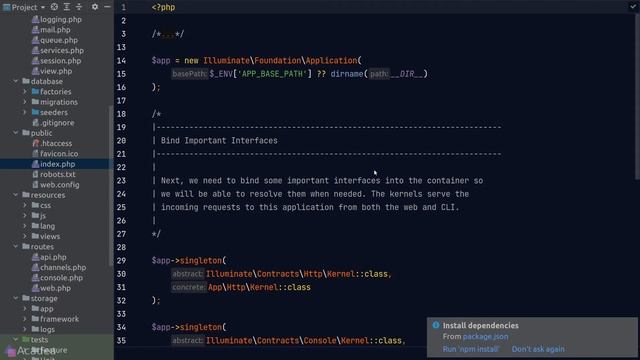Expand the js folder
640x360 pixels.
(25, 216)
